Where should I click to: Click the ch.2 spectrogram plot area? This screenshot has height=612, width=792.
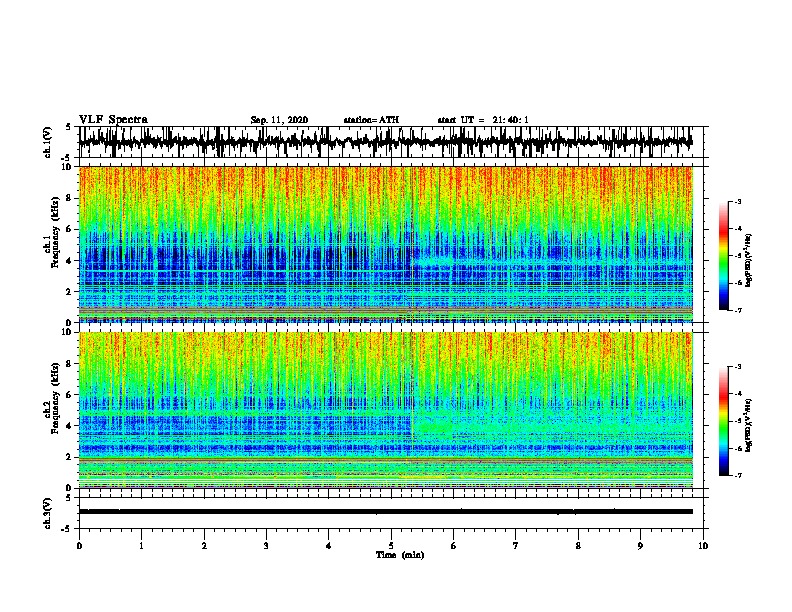pyautogui.click(x=386, y=410)
